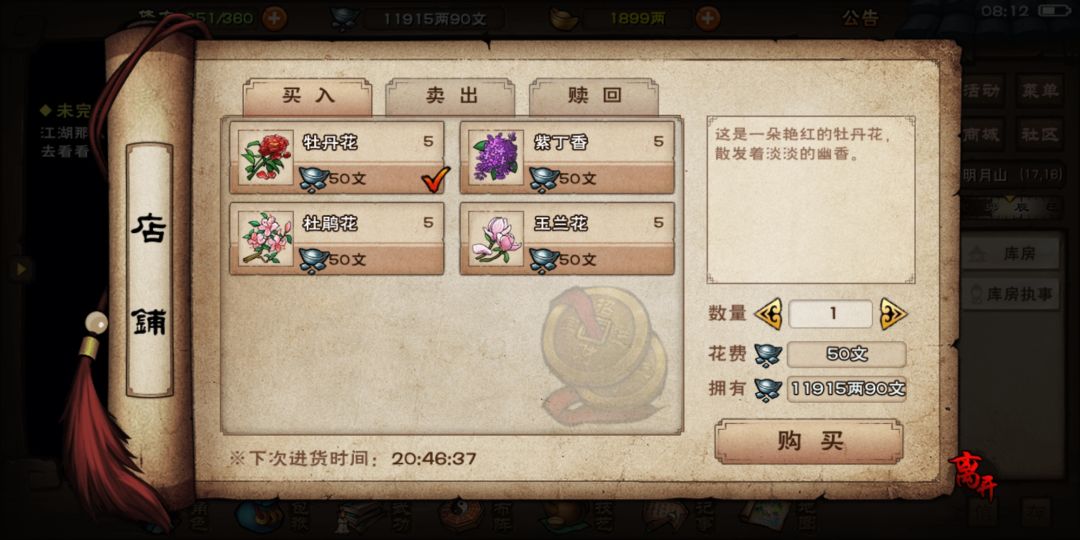Image resolution: width=1080 pixels, height=540 pixels.
Task: Tap the silver ingot icon beside 花费
Action: click(x=768, y=355)
